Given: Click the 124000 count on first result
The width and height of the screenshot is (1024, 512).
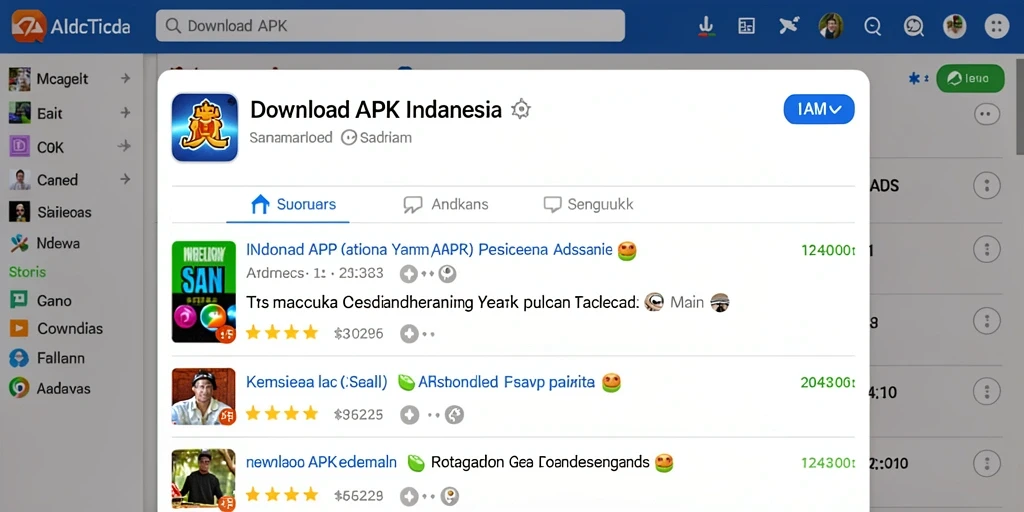Looking at the screenshot, I should pyautogui.click(x=828, y=250).
